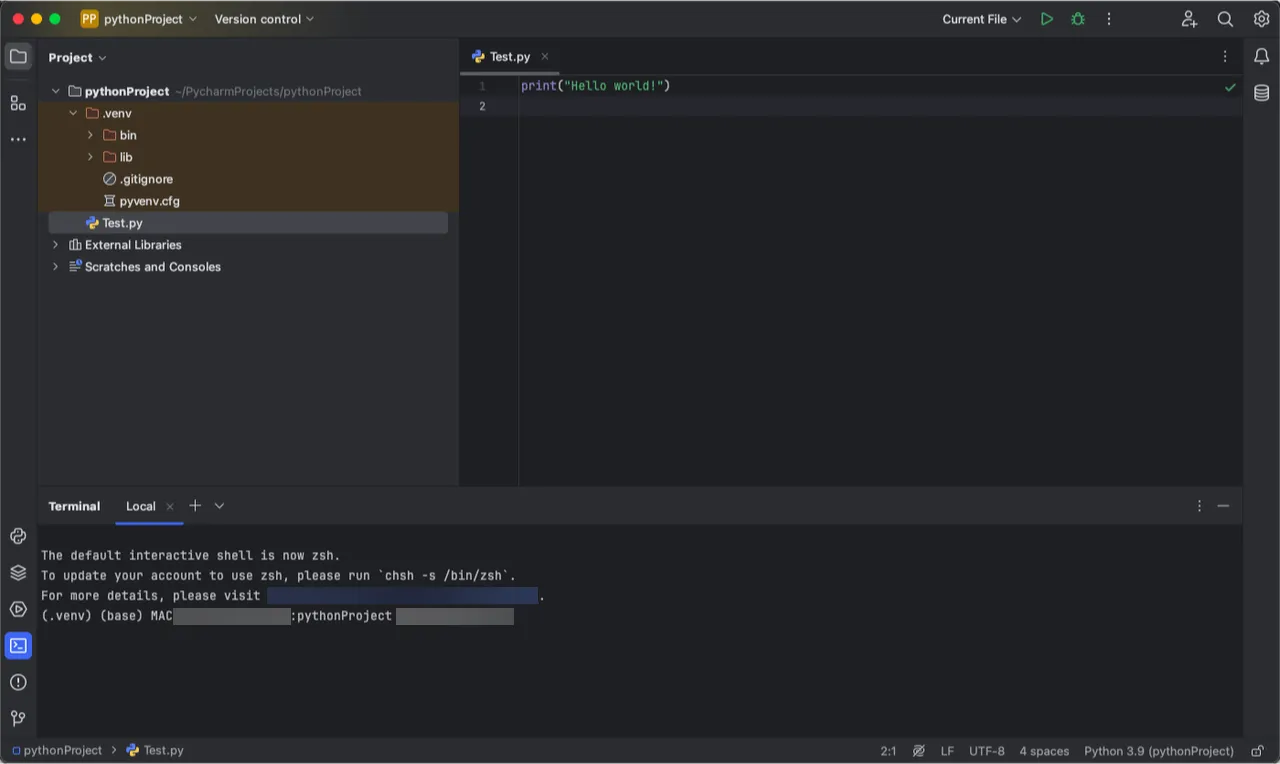This screenshot has height=764, width=1280.
Task: Click line number 1 in editor gutter
Action: point(481,86)
